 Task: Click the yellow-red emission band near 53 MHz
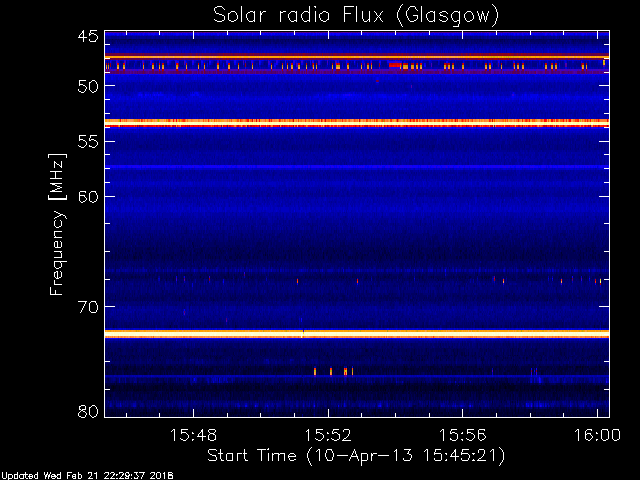click(x=357, y=123)
